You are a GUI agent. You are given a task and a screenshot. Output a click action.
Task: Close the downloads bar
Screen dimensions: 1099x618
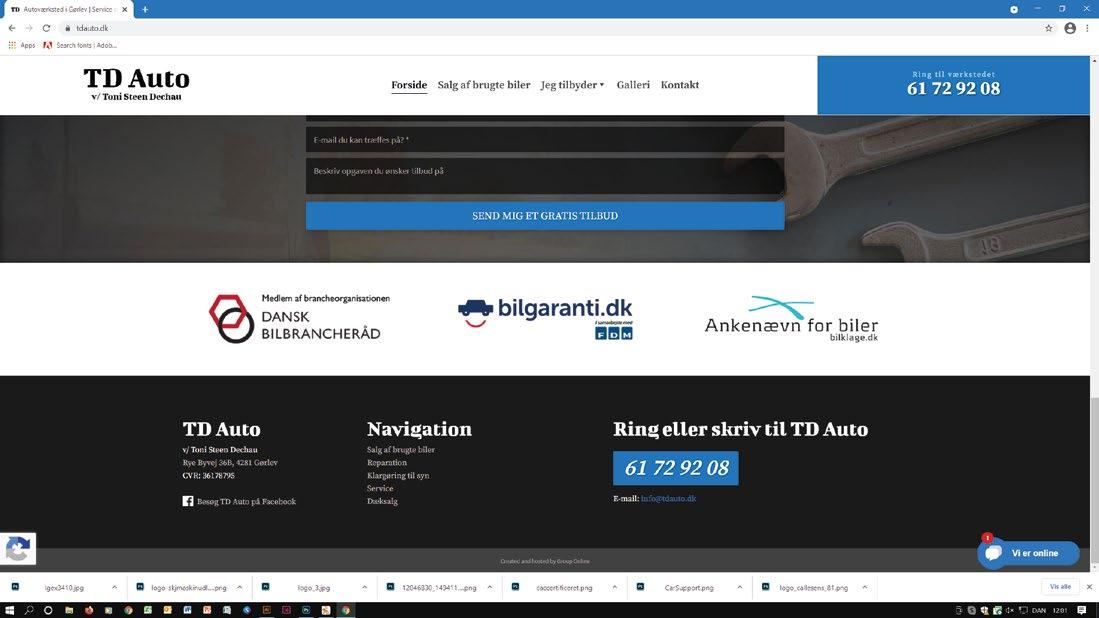tap(1089, 586)
